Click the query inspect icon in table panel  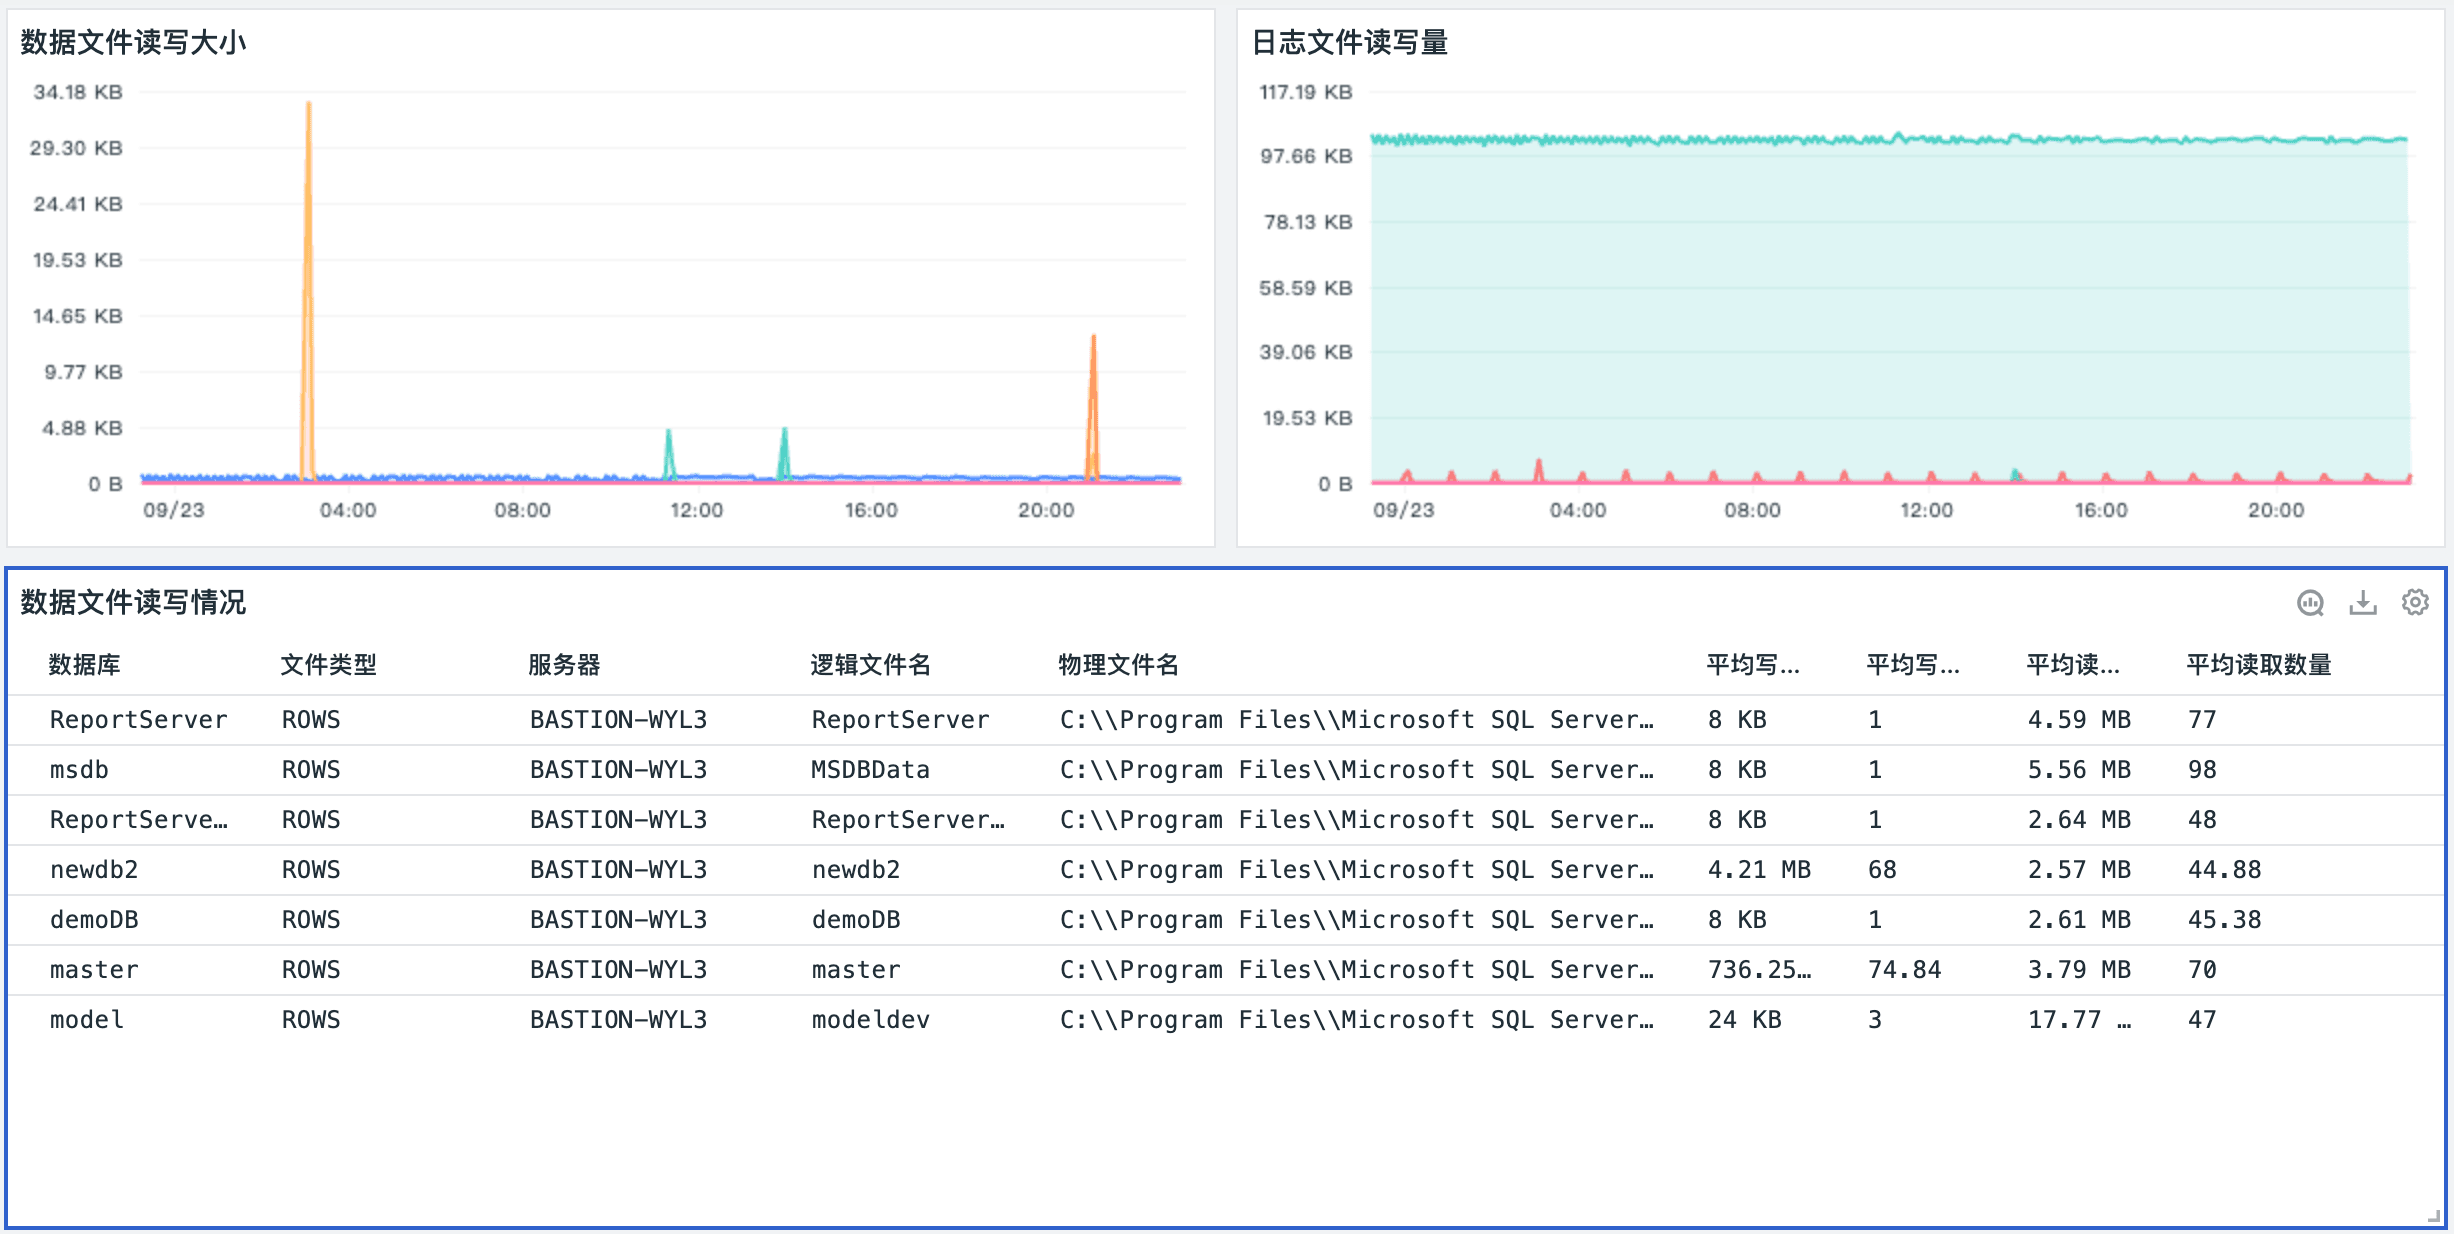(2310, 603)
